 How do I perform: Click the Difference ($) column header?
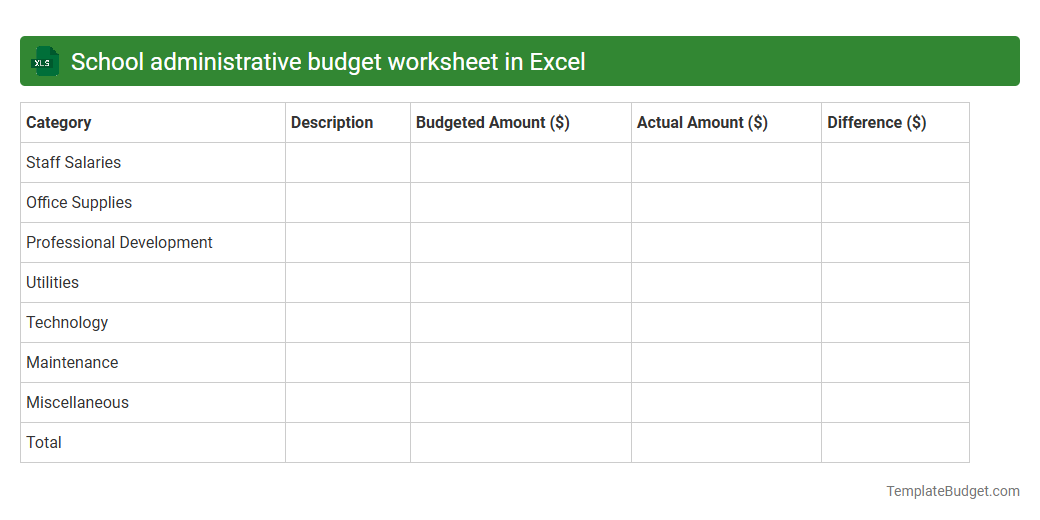[895, 123]
